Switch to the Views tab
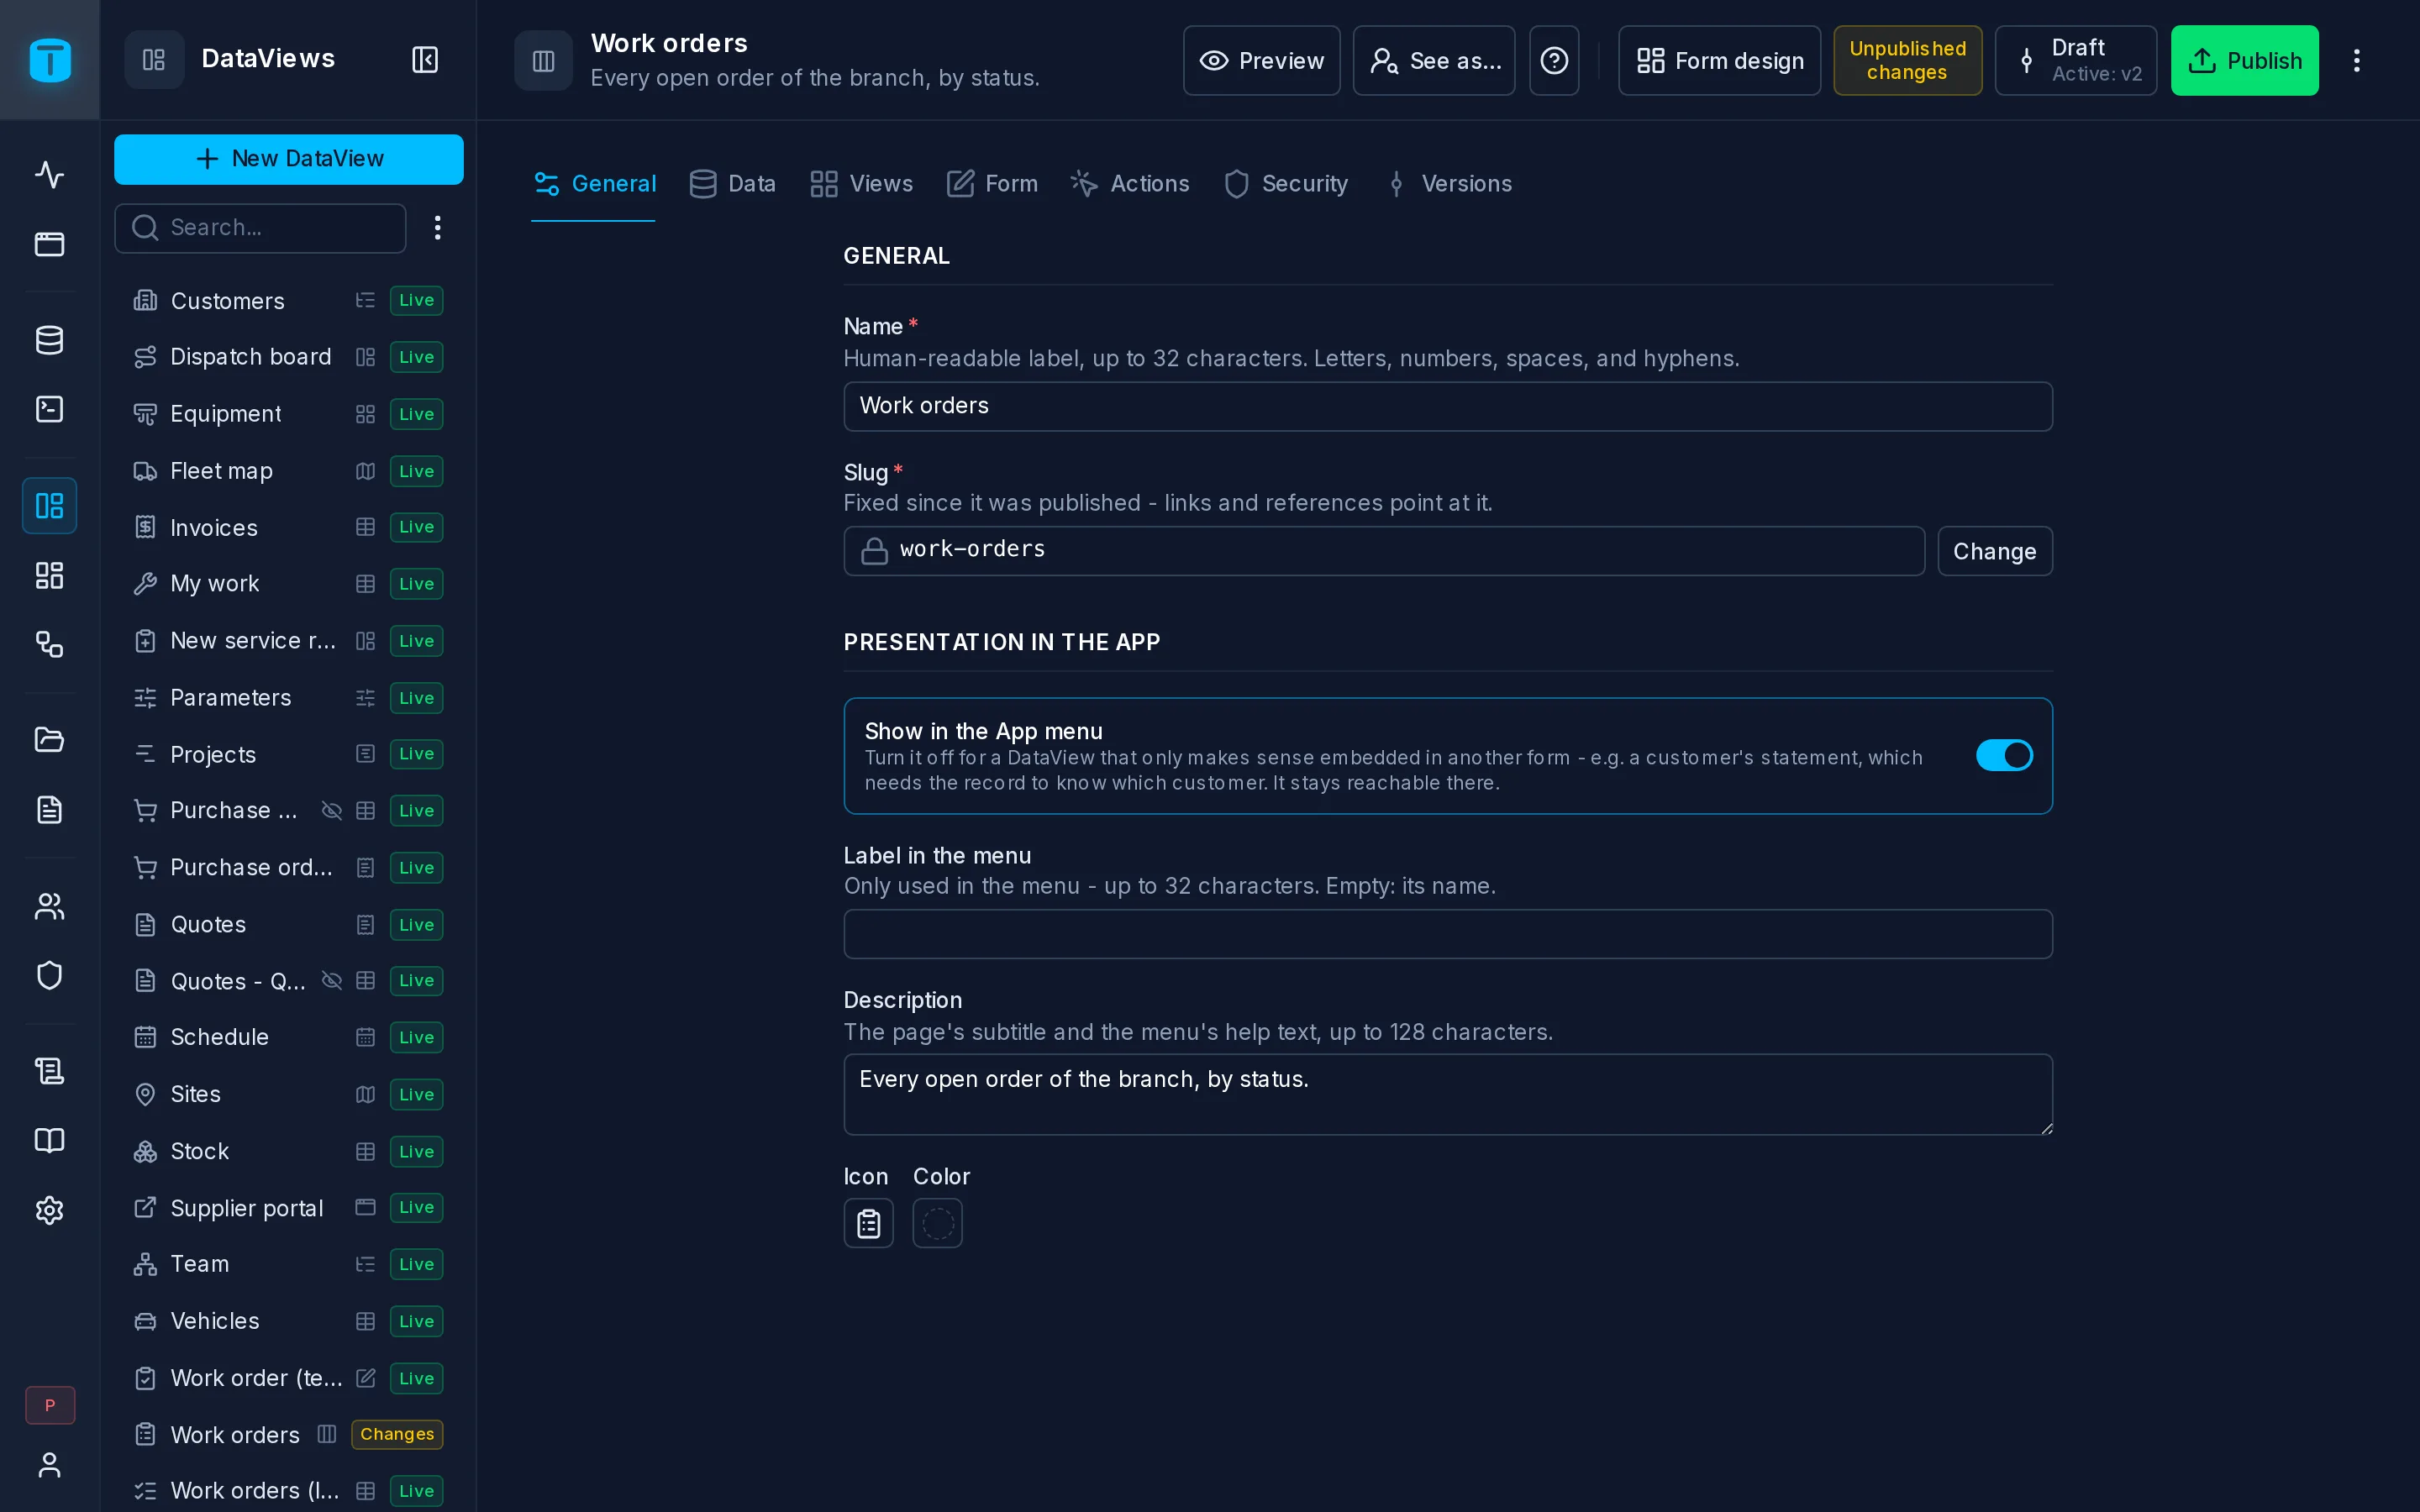The width and height of the screenshot is (2420, 1512). pos(861,184)
